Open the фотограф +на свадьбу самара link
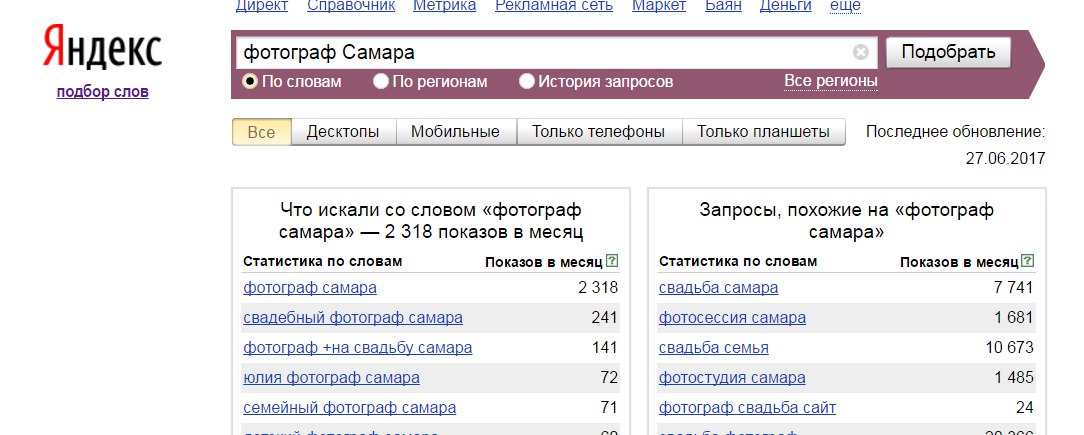Screen dimensions: 1084x435 point(357,347)
